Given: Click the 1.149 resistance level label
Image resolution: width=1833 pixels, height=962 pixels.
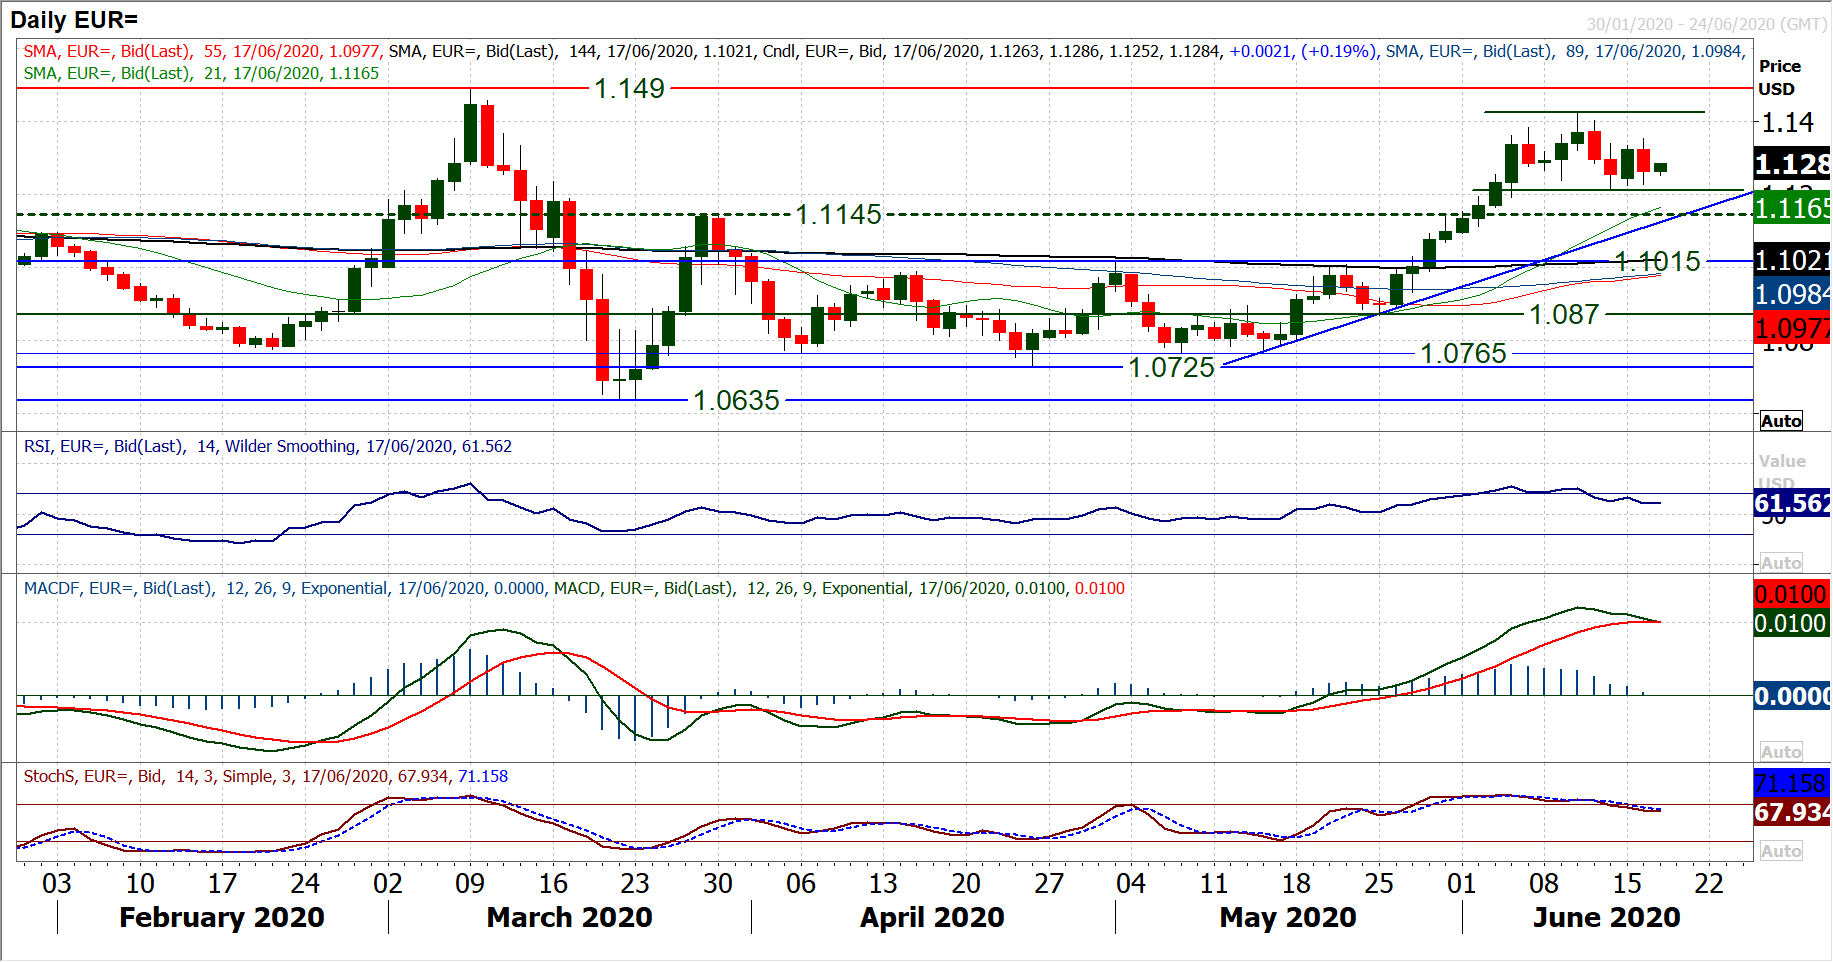Looking at the screenshot, I should pyautogui.click(x=629, y=89).
